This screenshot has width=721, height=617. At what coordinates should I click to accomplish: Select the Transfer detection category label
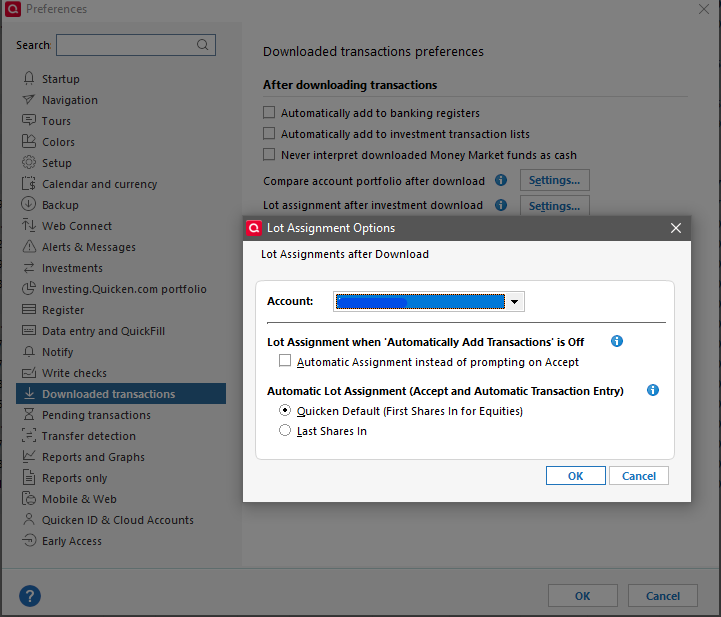[89, 436]
